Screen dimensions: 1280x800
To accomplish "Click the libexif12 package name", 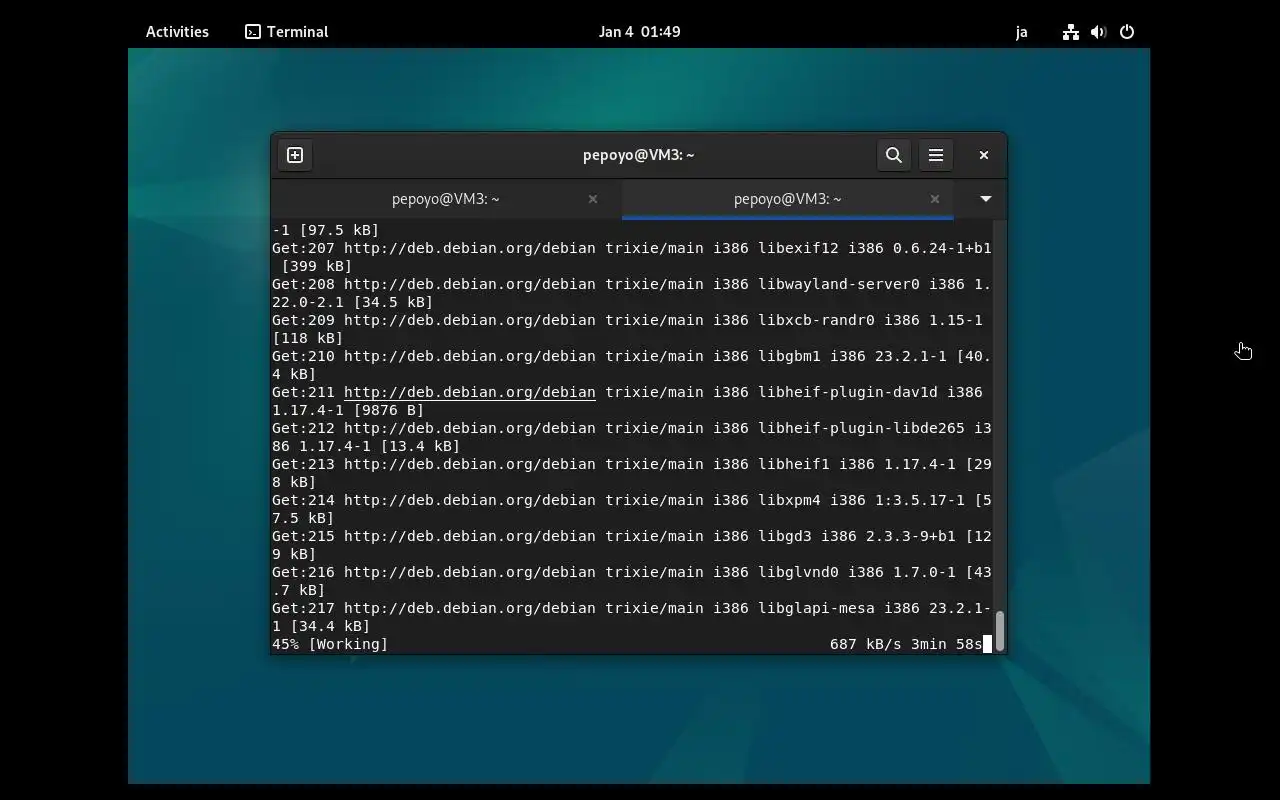I will [798, 248].
